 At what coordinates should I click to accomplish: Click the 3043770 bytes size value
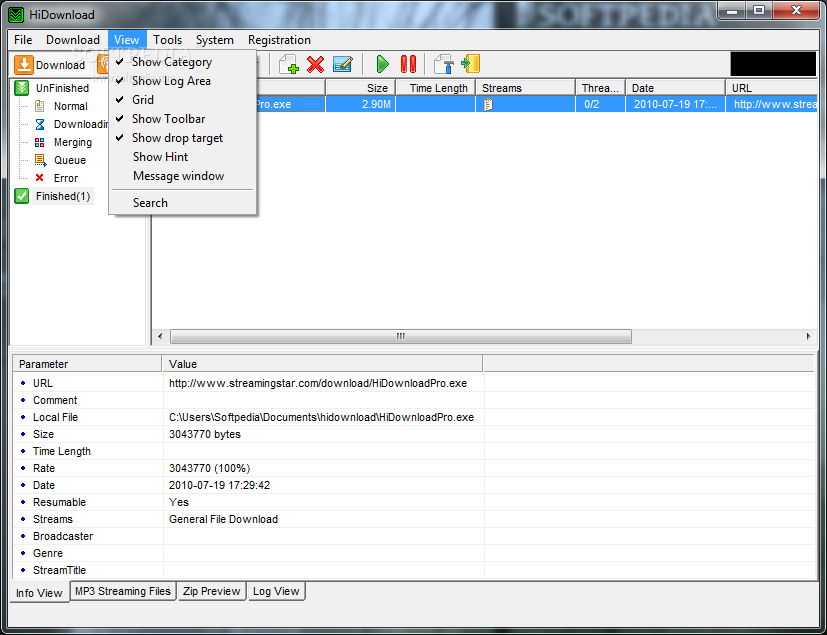point(205,434)
